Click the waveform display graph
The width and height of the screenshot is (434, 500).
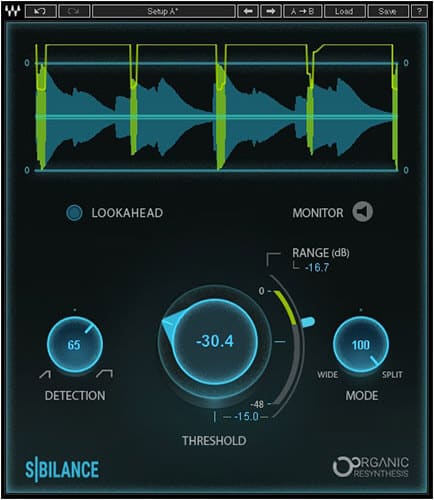217,107
